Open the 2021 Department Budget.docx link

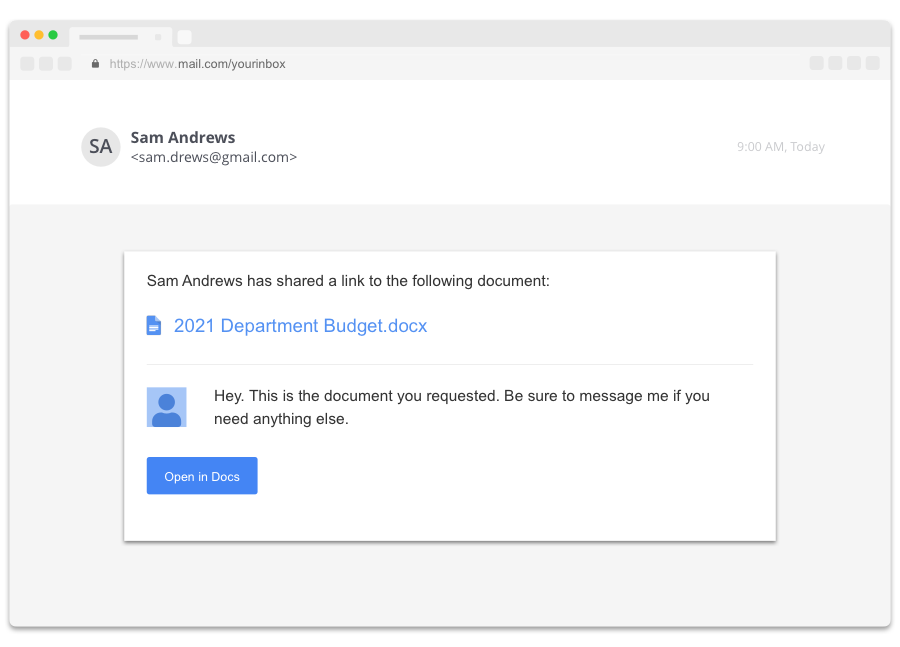point(300,326)
